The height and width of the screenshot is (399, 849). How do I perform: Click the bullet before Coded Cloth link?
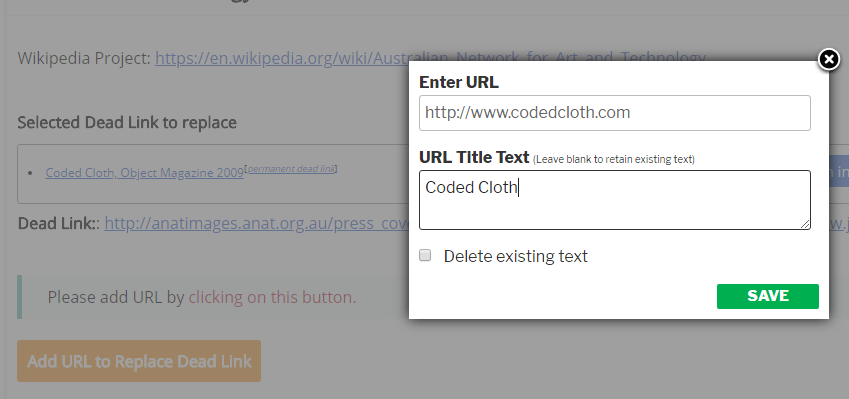[31, 173]
